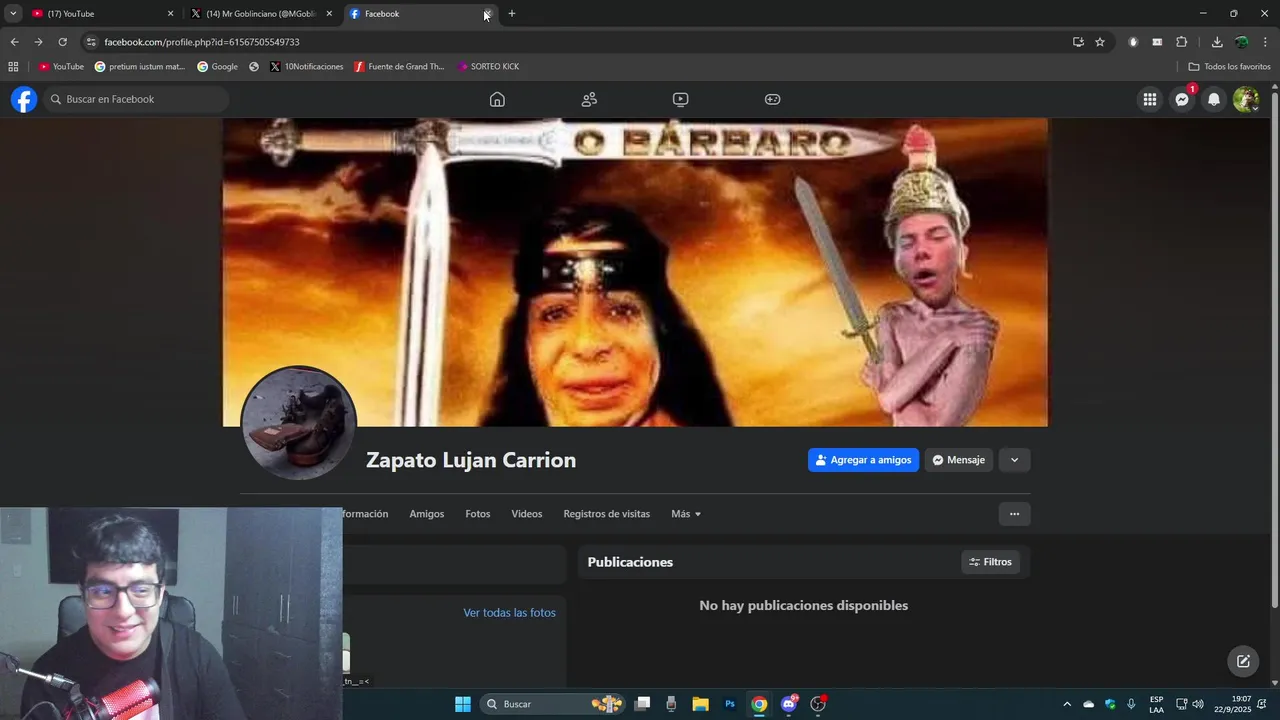This screenshot has height=720, width=1280.
Task: Open the Registros de visitas tab
Action: (x=606, y=514)
